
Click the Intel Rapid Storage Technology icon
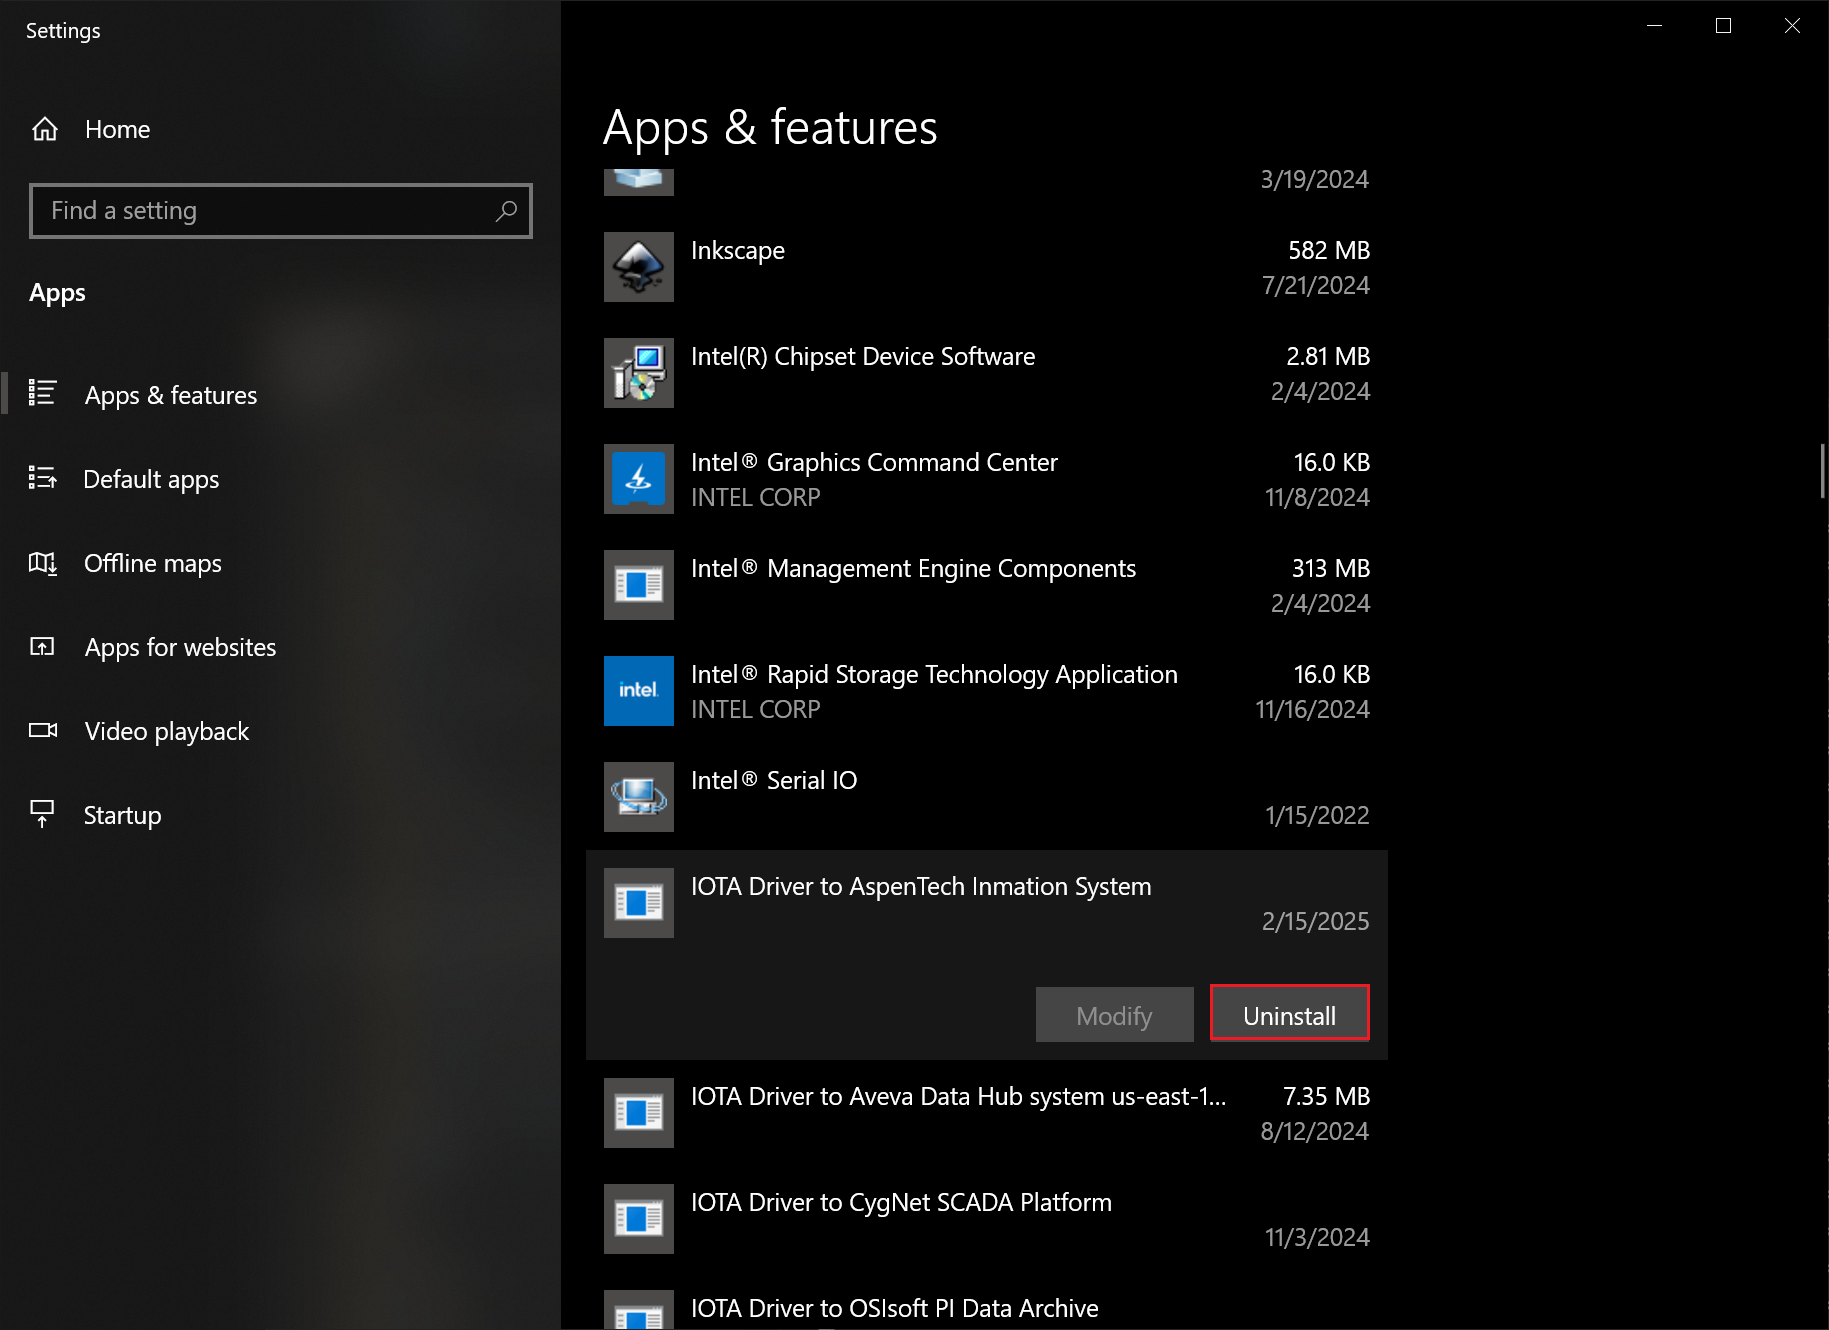click(x=639, y=691)
